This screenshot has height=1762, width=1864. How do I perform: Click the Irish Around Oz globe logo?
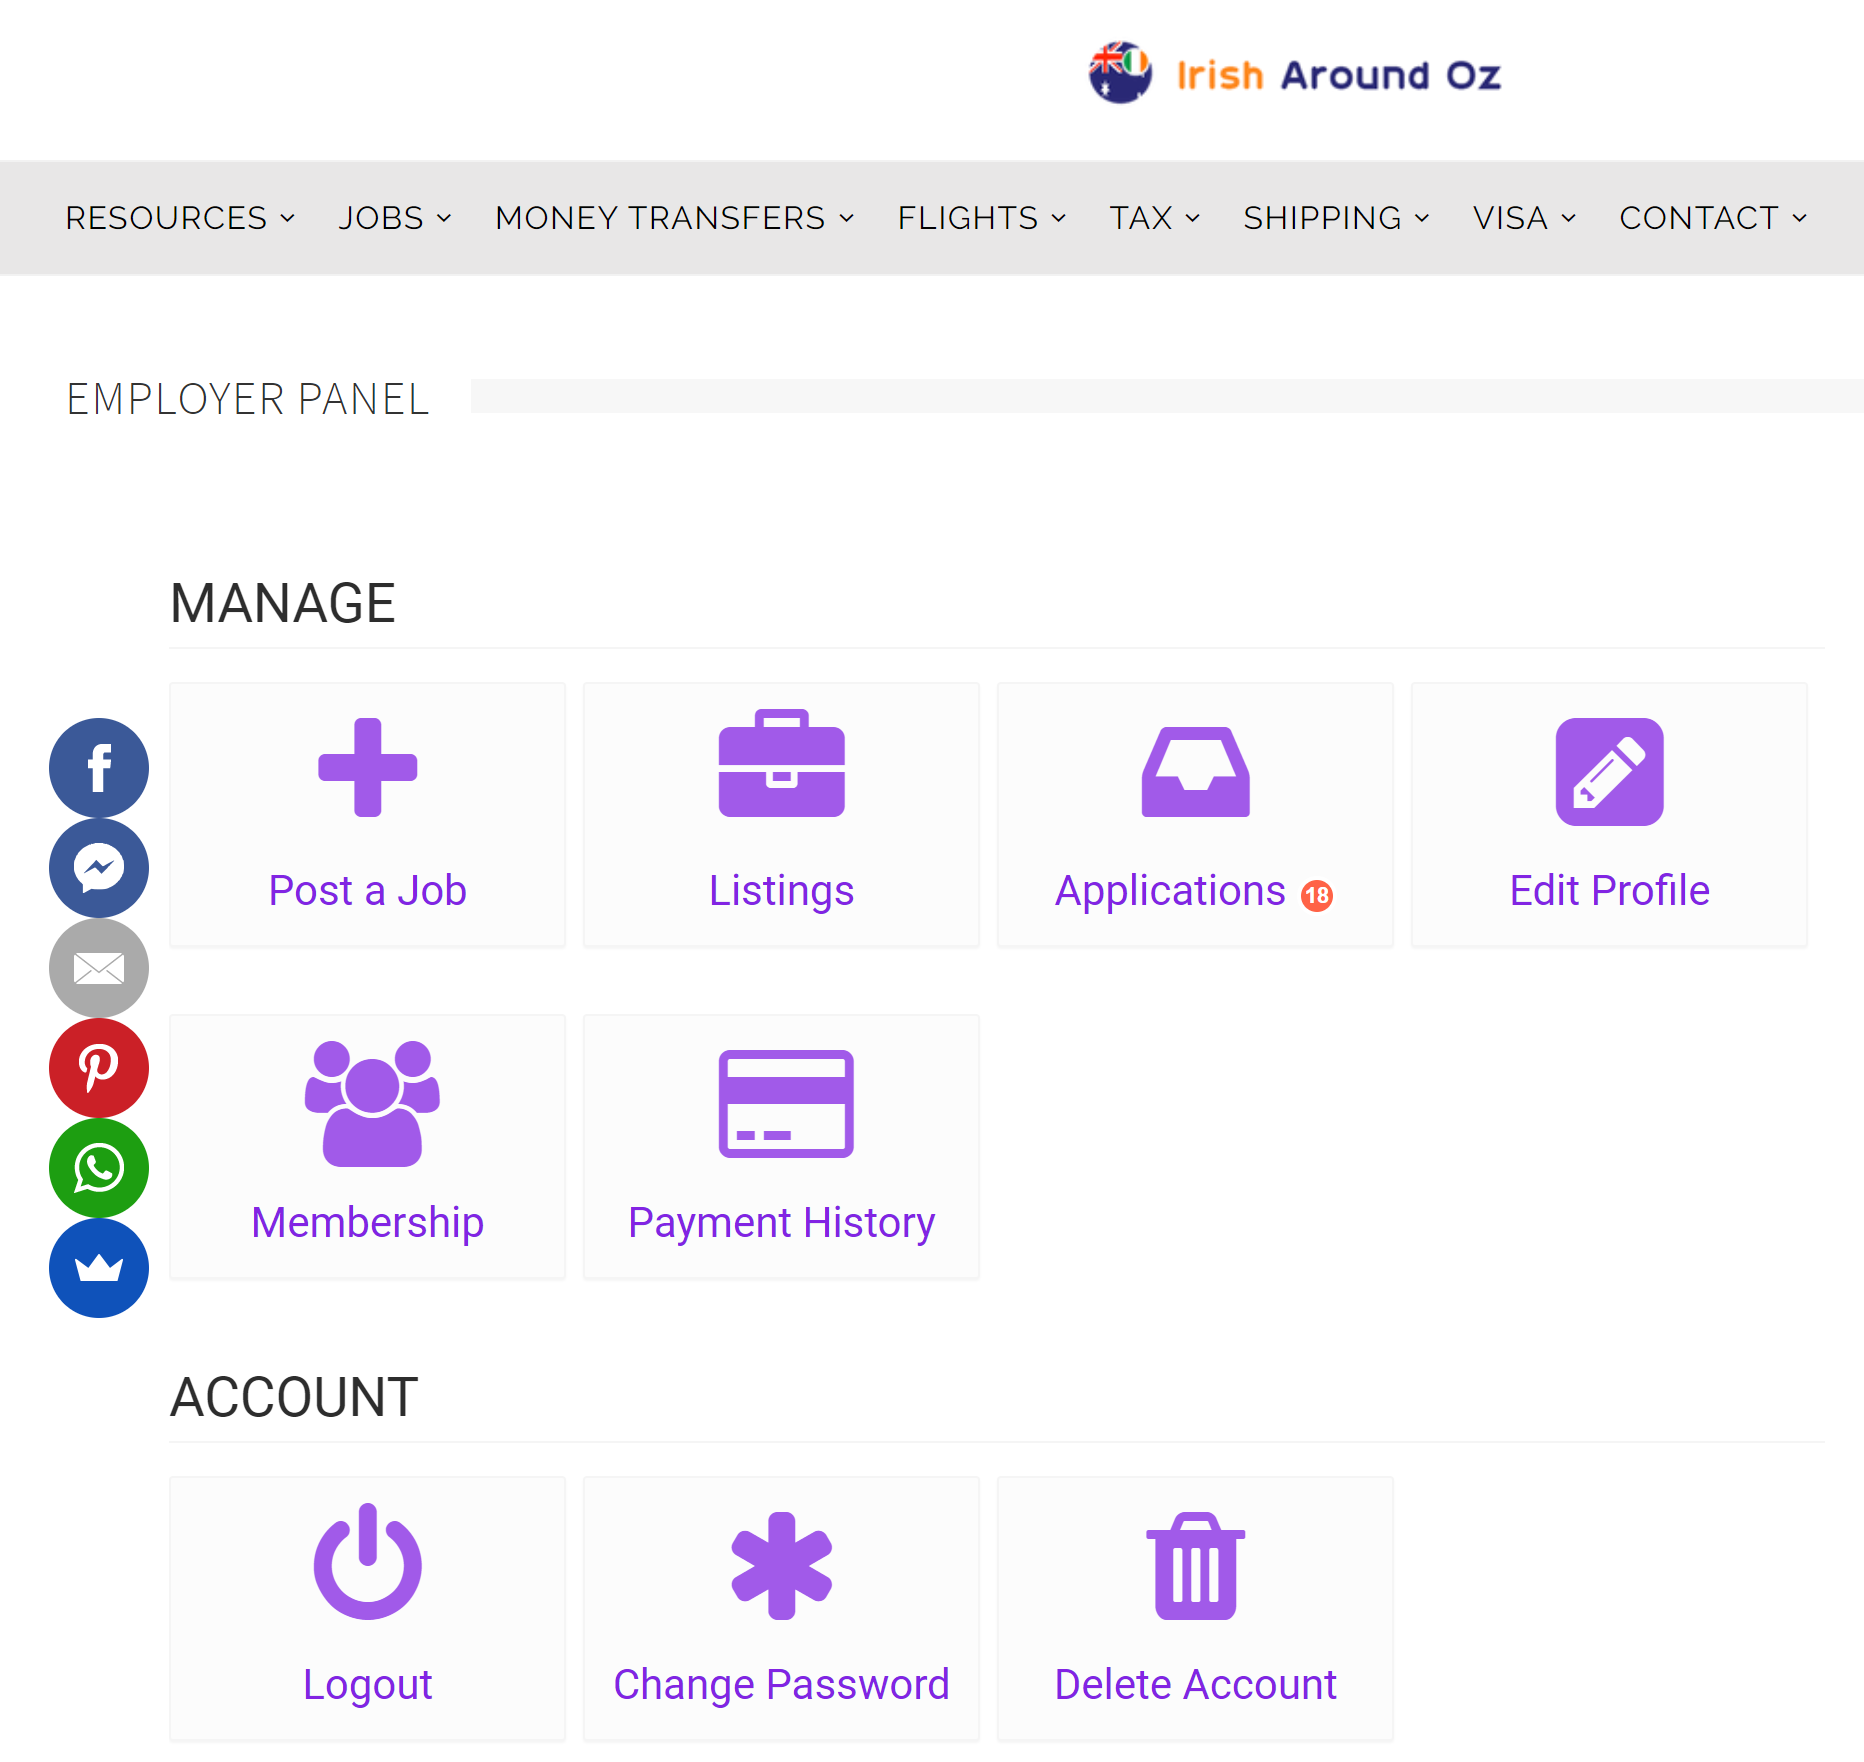tap(1120, 73)
